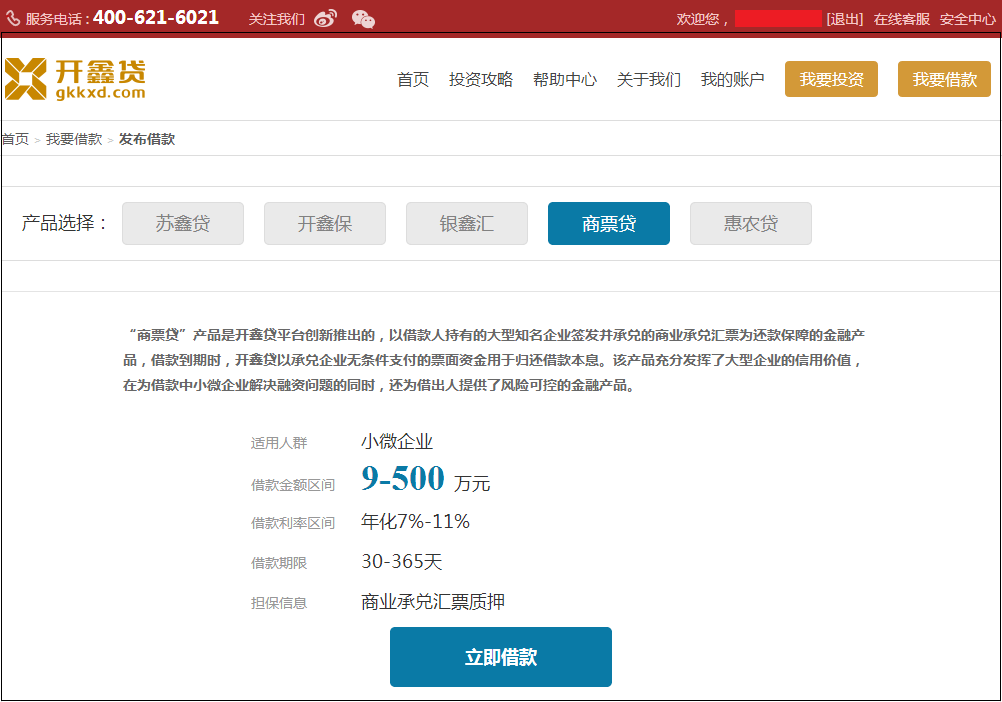The image size is (1002, 702).
Task: Select the 开鑫保 product tab
Action: [x=325, y=224]
